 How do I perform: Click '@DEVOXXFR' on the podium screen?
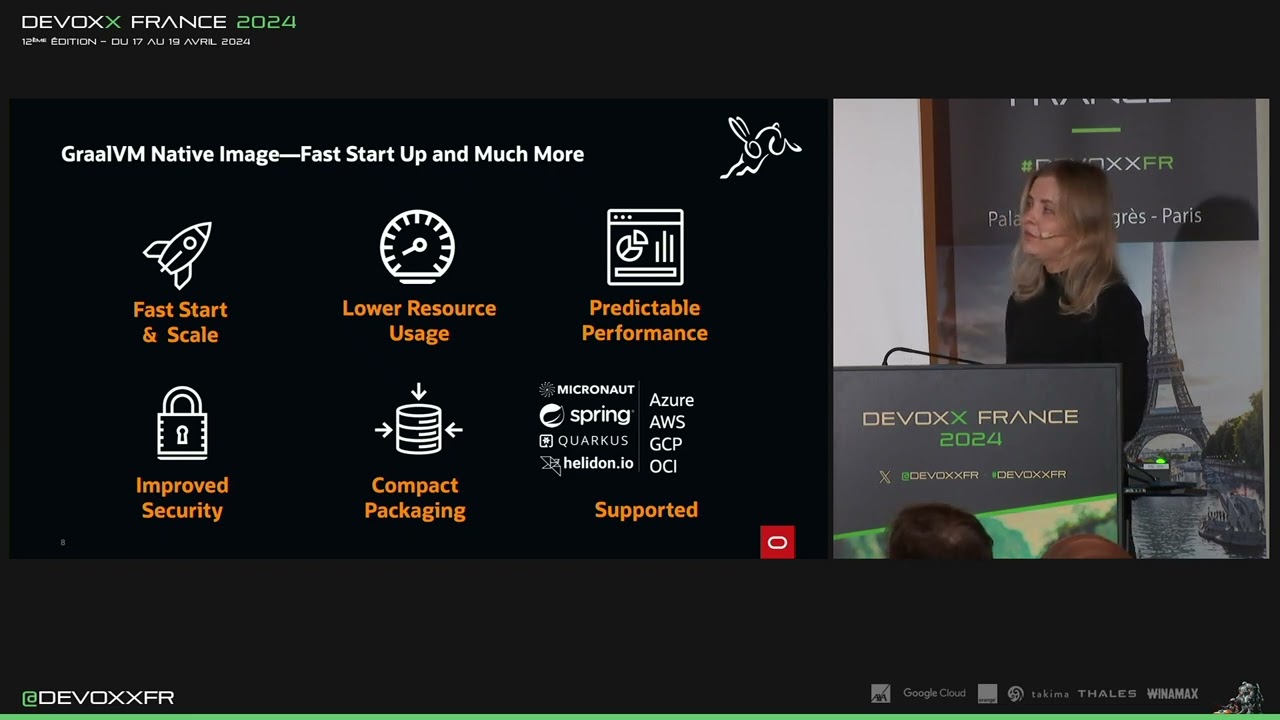pos(939,476)
